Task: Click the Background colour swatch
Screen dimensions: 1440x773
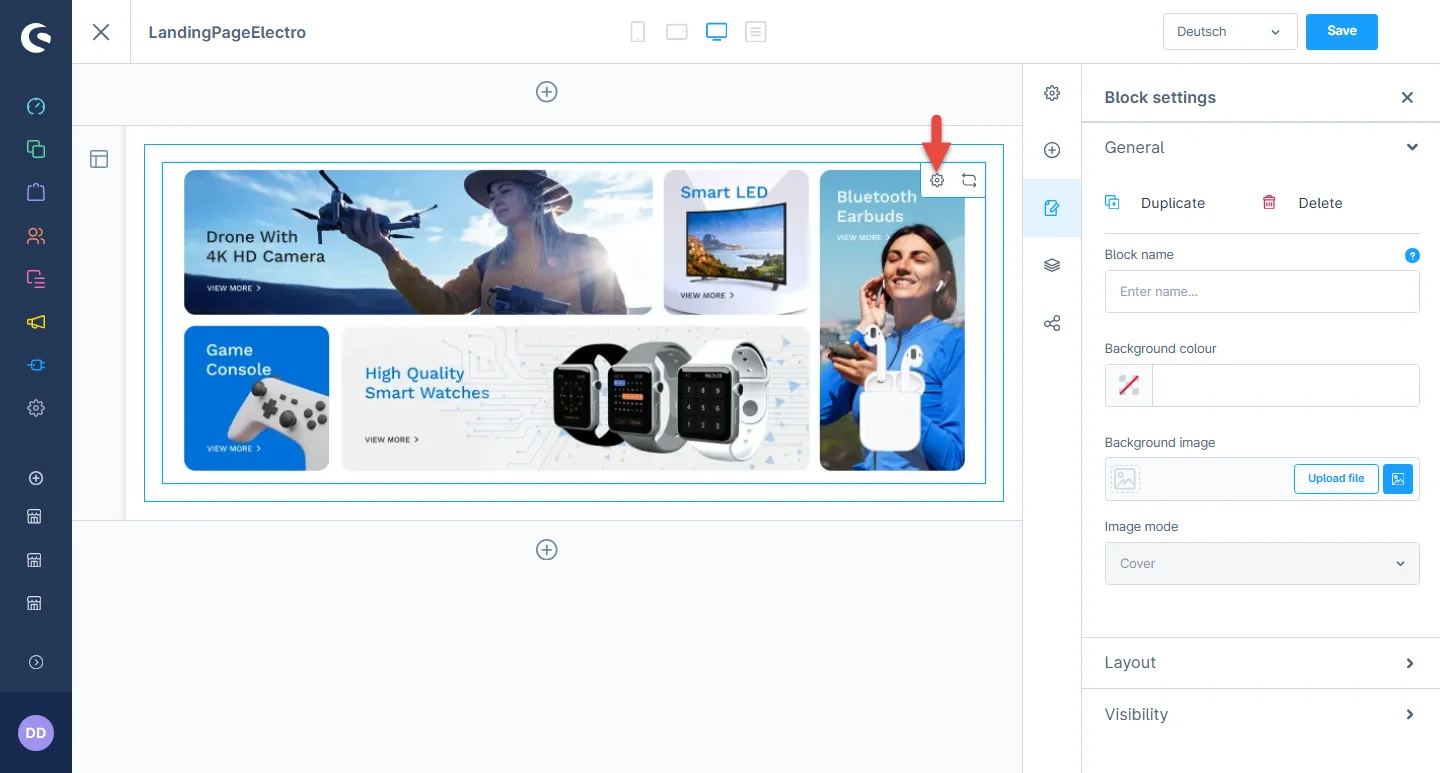Action: click(1129, 386)
